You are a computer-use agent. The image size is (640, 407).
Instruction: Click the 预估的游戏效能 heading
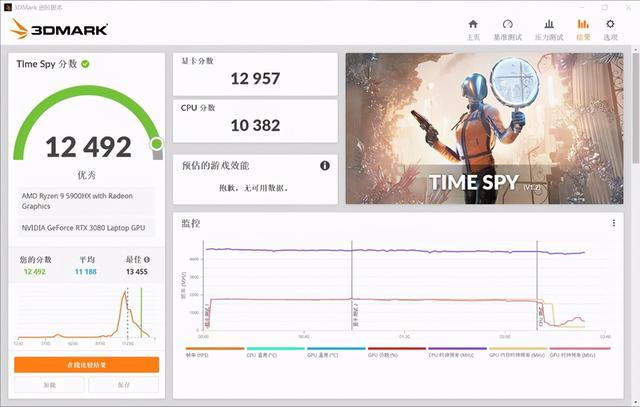pos(216,165)
